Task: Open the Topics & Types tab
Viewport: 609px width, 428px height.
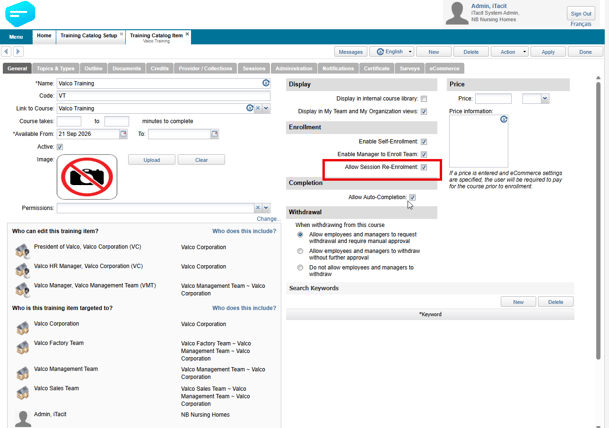Action: coord(56,68)
